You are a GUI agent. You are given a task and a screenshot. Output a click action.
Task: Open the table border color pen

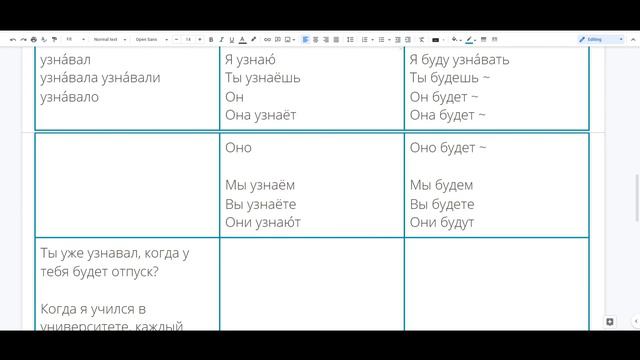pyautogui.click(x=469, y=40)
